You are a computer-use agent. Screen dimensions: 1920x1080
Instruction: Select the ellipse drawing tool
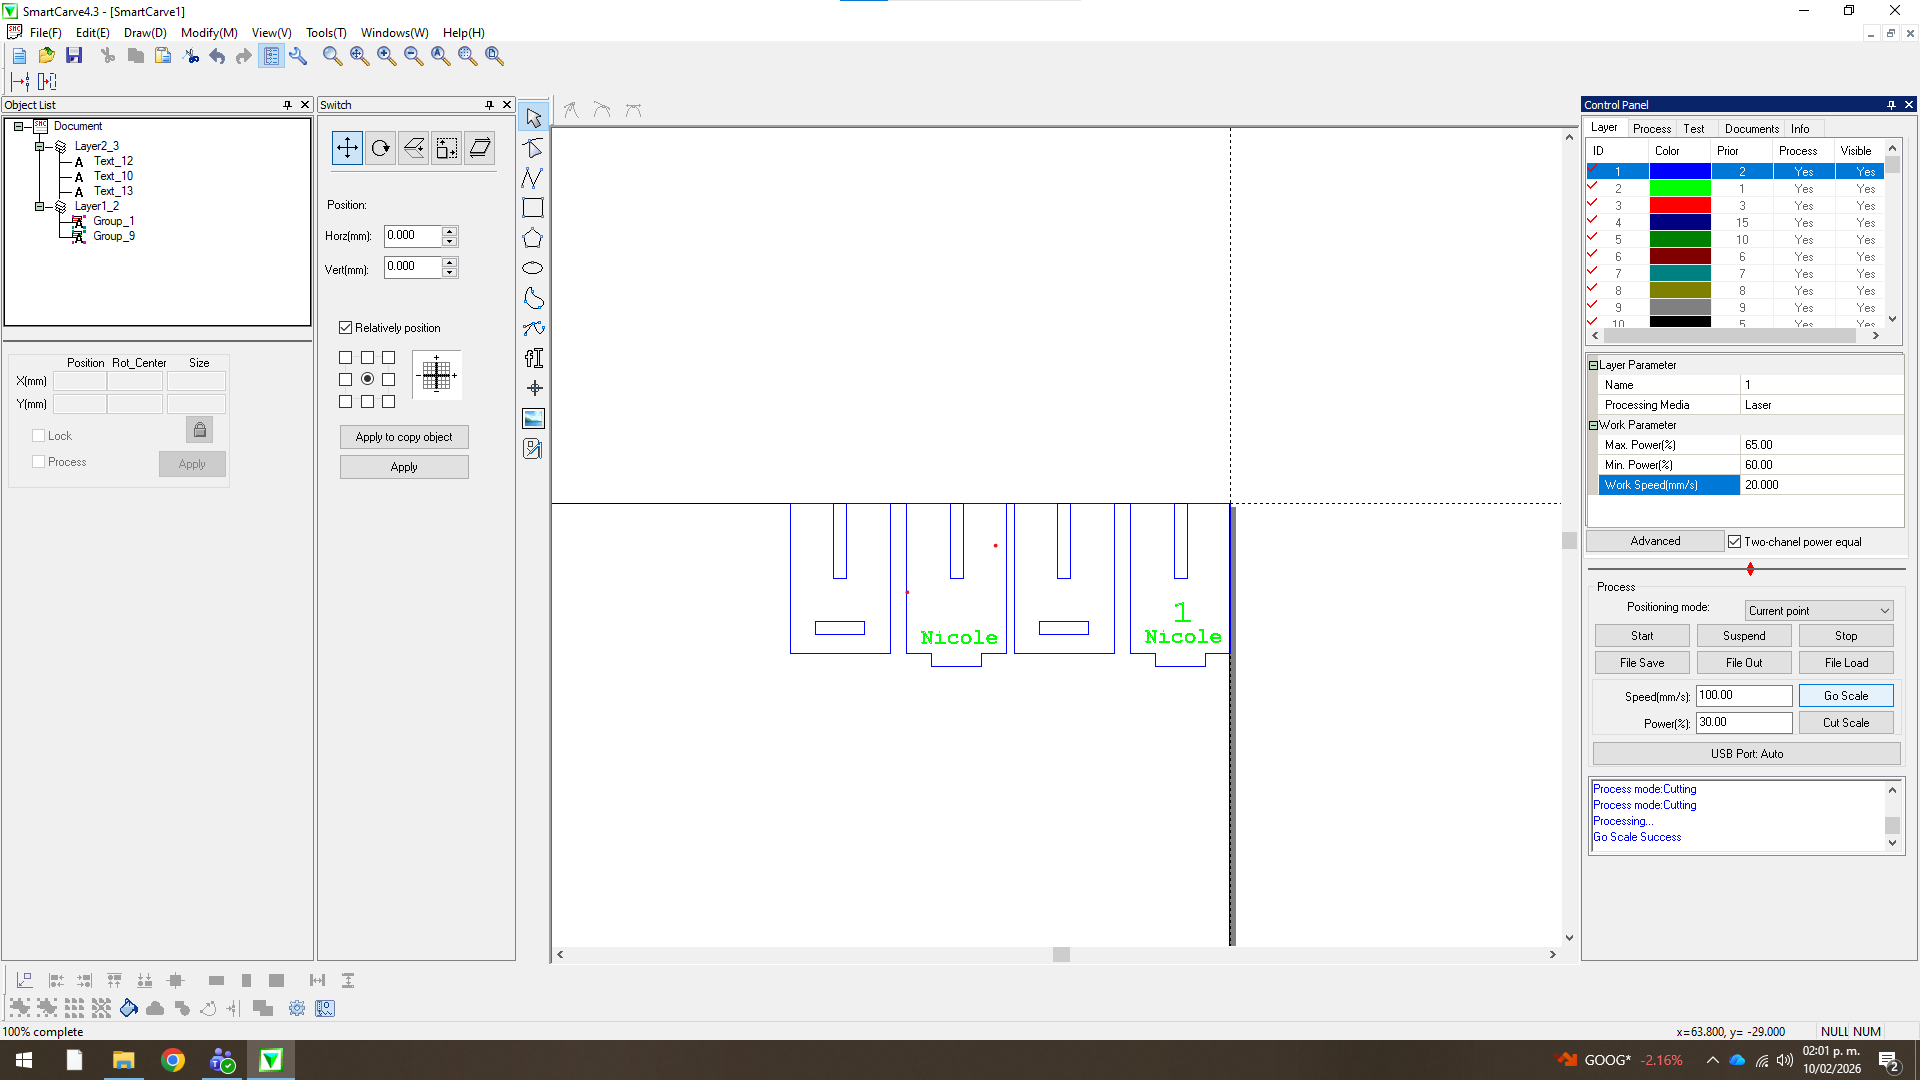click(x=533, y=268)
